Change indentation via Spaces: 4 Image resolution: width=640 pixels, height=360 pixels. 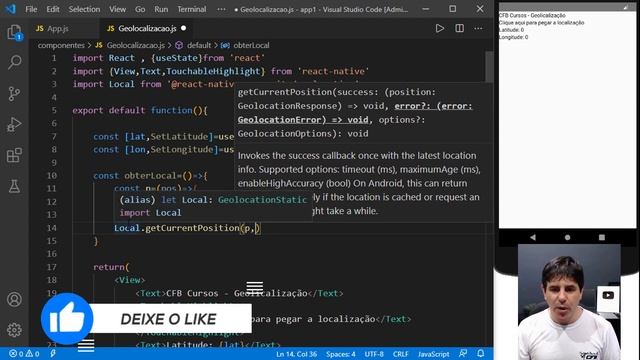tap(340, 354)
